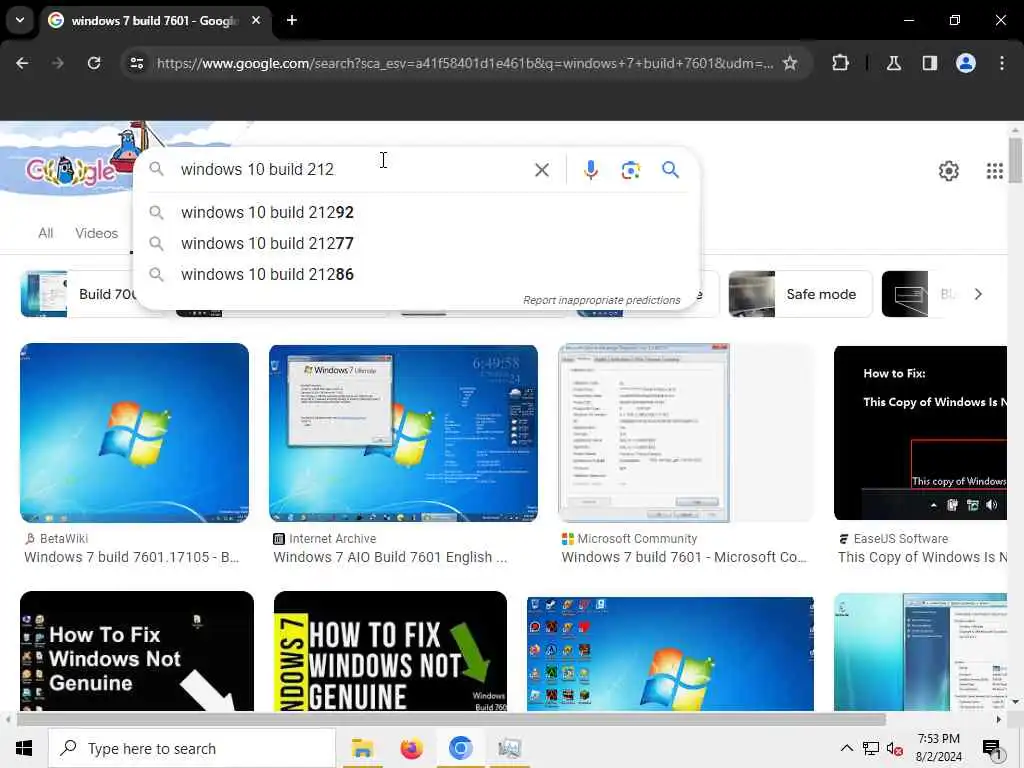Open Windows 7 AIO Build 7601 English link
This screenshot has height=768, width=1024.
pyautogui.click(x=390, y=557)
